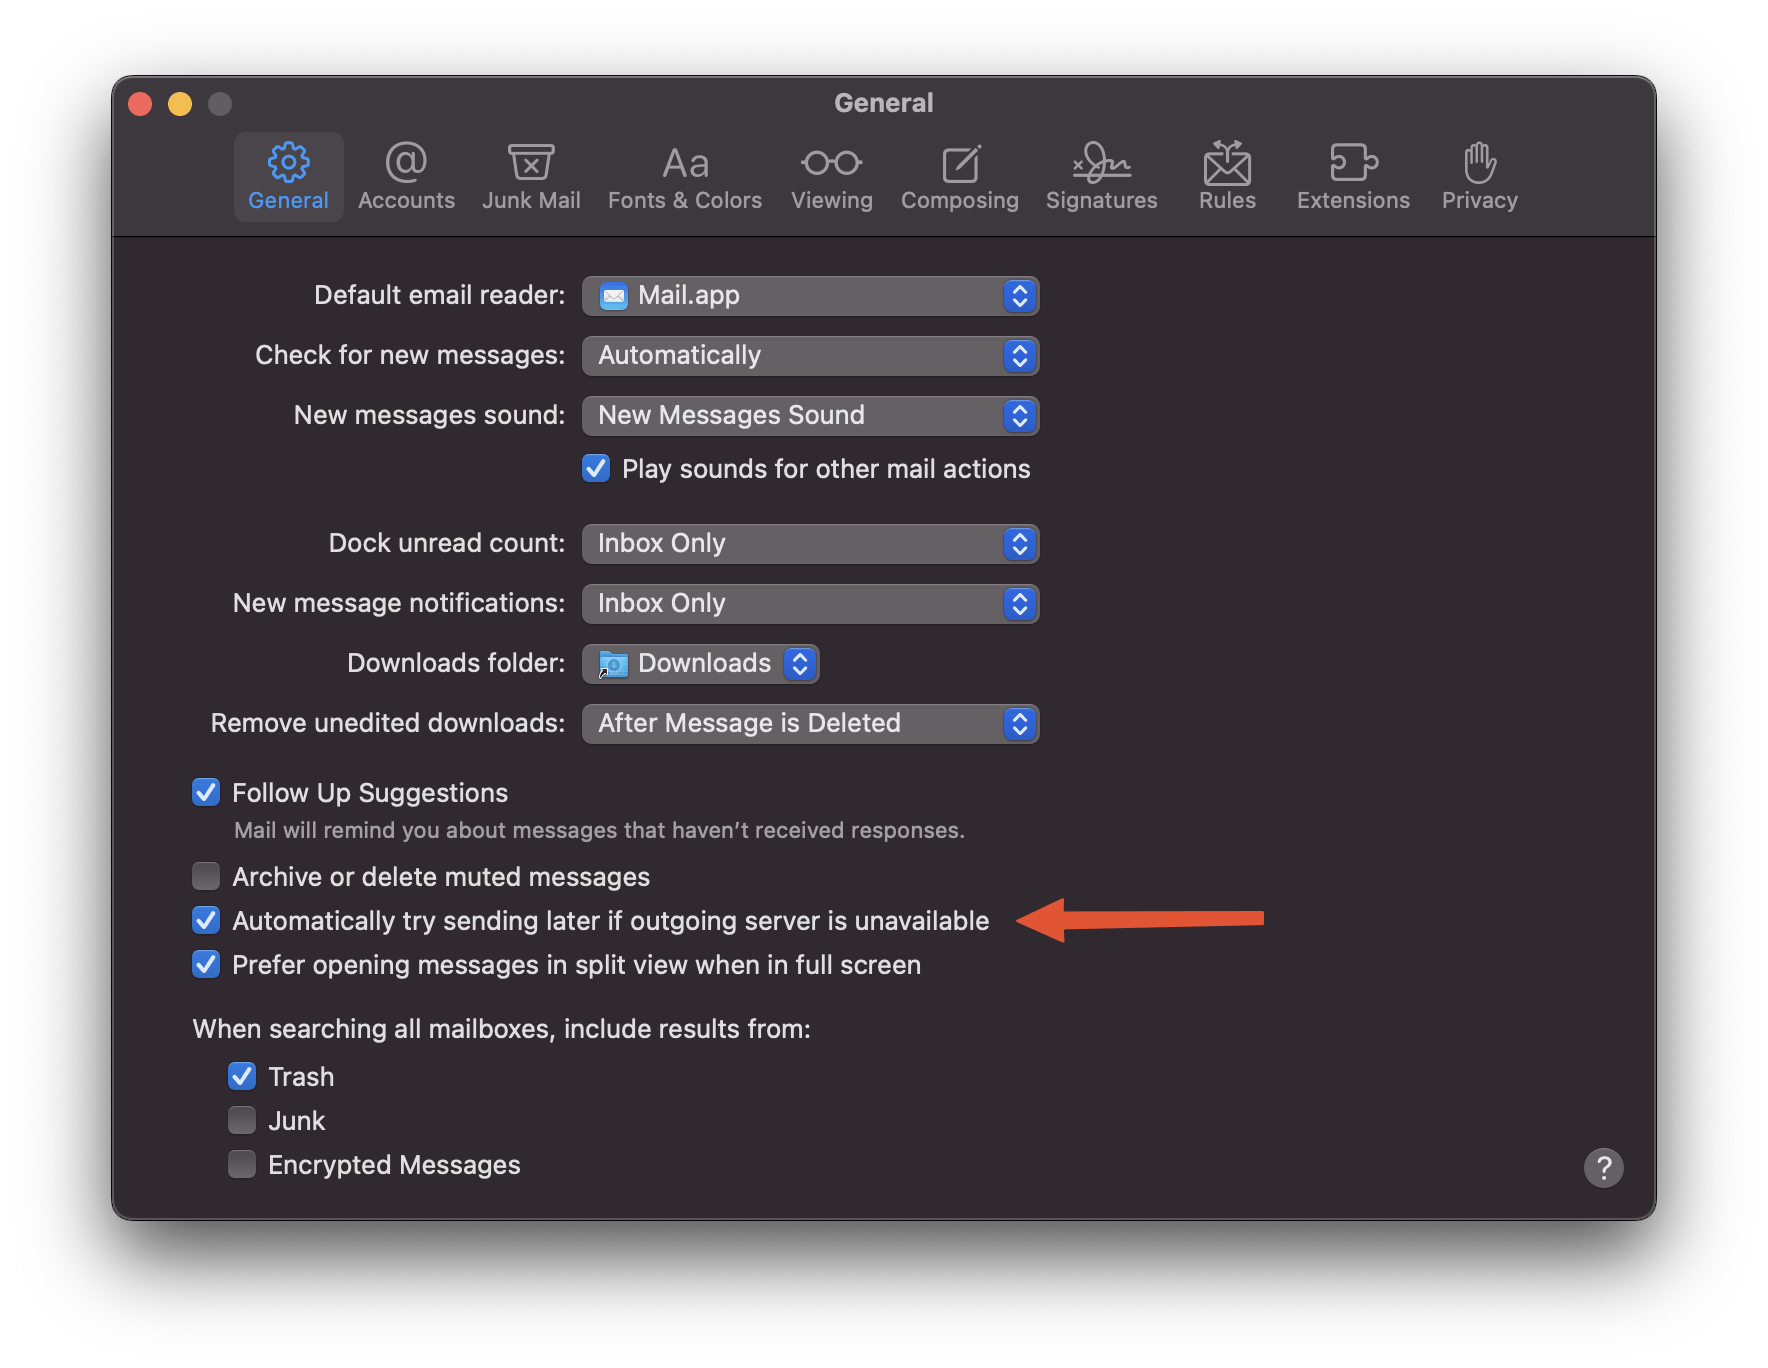Viewport: 1768px width, 1368px height.
Task: Open the Dock unread count dropdown
Action: coord(810,544)
